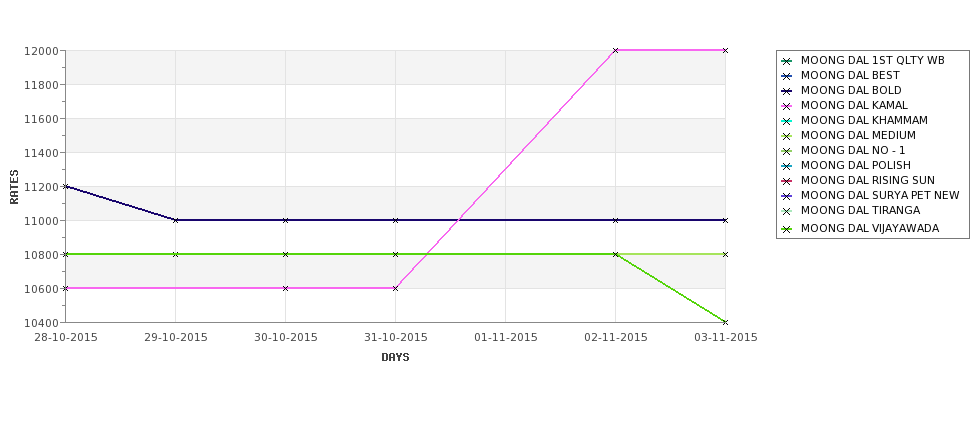The height and width of the screenshot is (429, 975).
Task: Click the green data point at 10400 on 03-11-2015
Action: pyautogui.click(x=725, y=322)
